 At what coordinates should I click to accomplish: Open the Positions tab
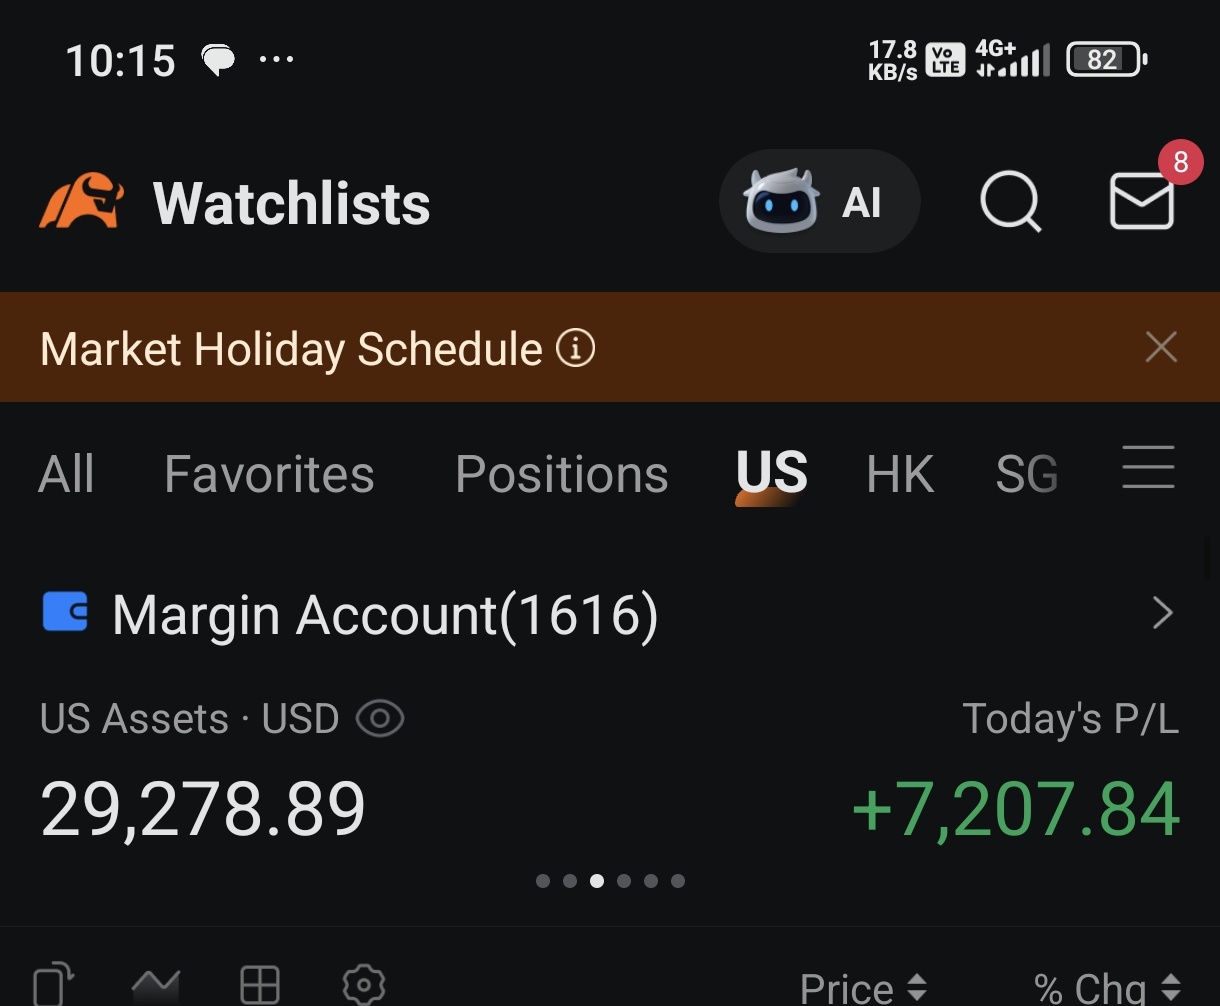coord(562,474)
